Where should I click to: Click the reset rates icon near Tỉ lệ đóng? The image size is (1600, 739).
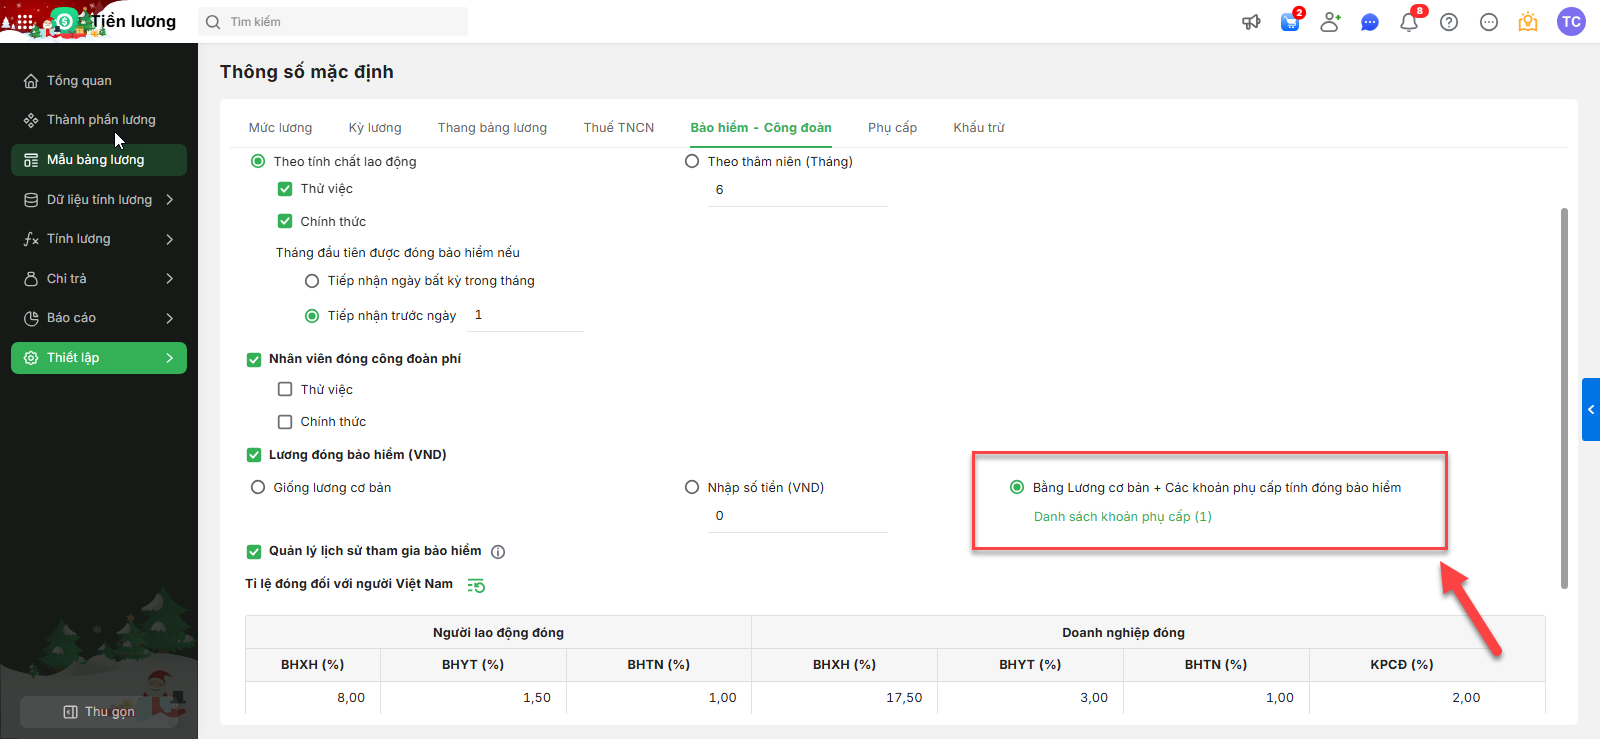click(x=476, y=585)
